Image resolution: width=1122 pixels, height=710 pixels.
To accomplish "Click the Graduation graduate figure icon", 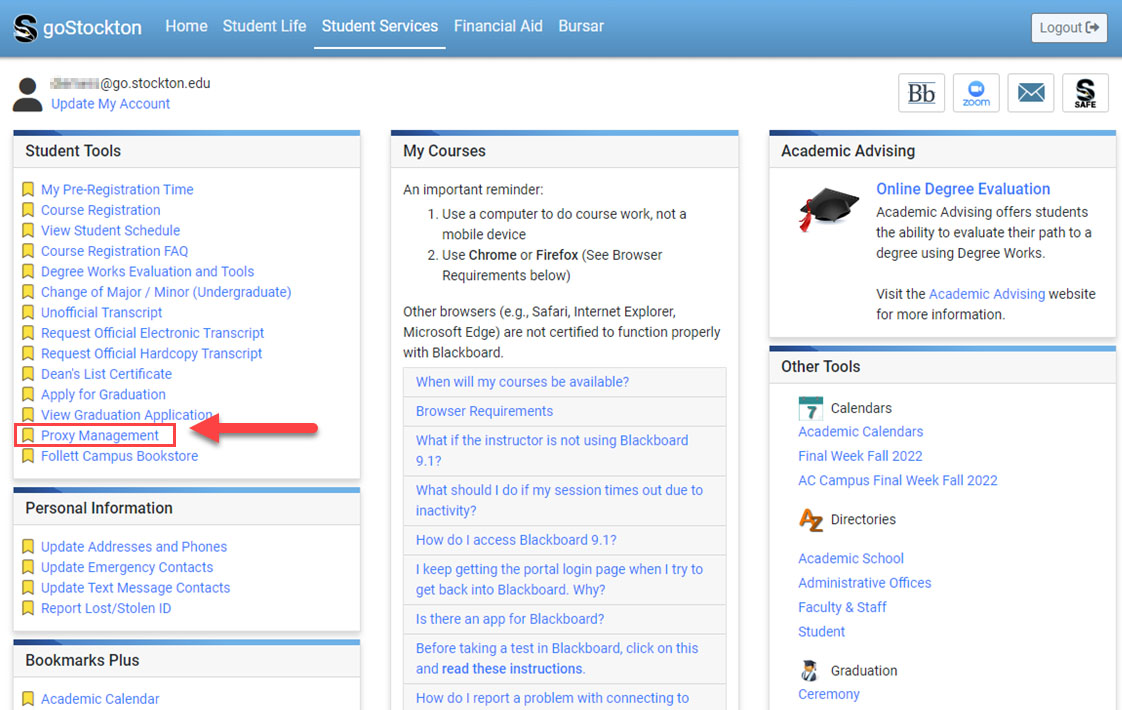I will [809, 671].
